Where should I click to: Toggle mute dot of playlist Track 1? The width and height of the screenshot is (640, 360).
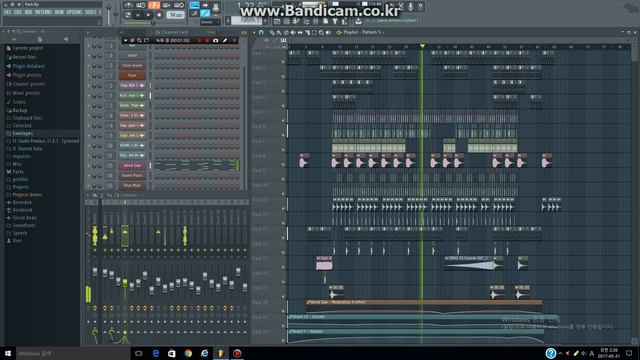[x=283, y=62]
